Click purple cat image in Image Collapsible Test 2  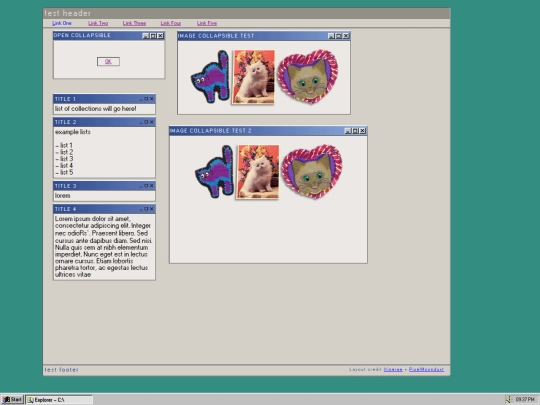pyautogui.click(x=214, y=172)
